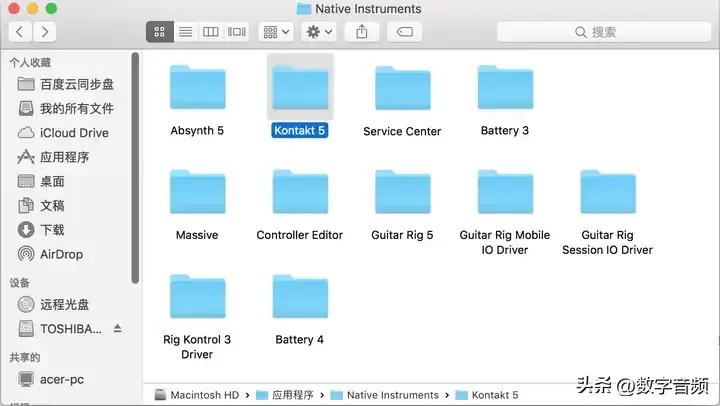Select the Absynth 5 folder icon

197,87
